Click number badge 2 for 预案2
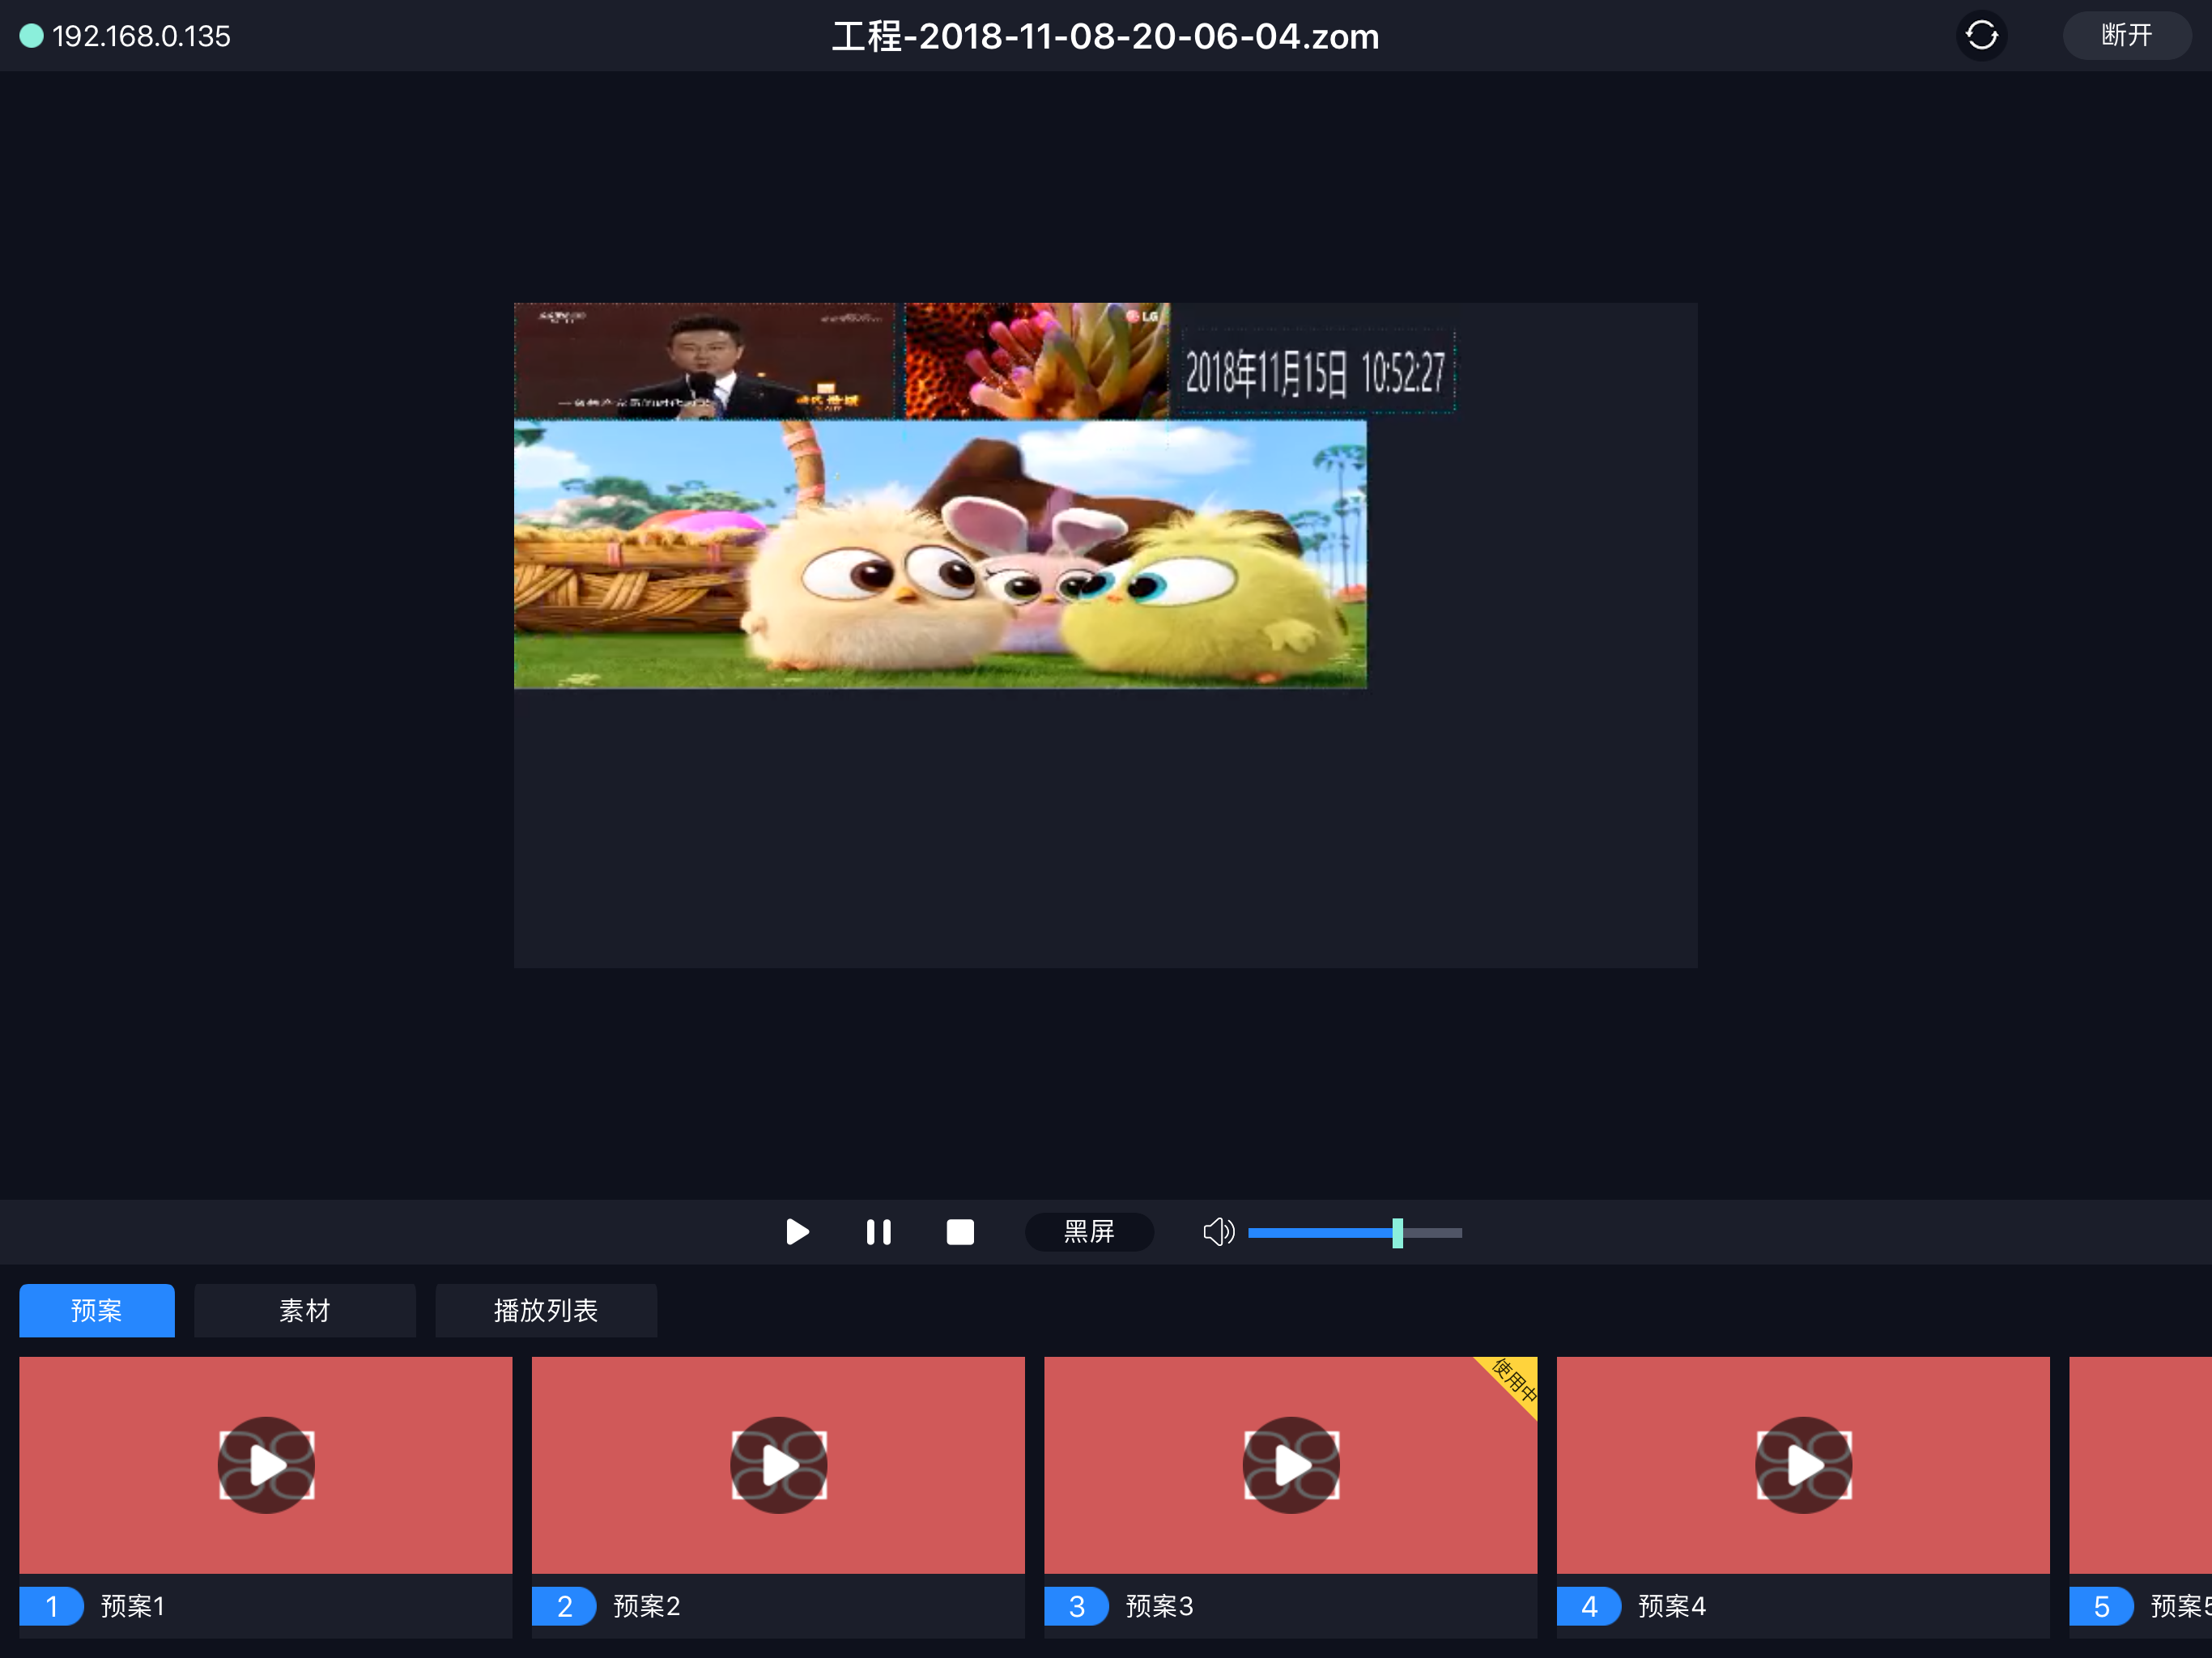Screen dimensions: 2212x1658 [x=564, y=1606]
